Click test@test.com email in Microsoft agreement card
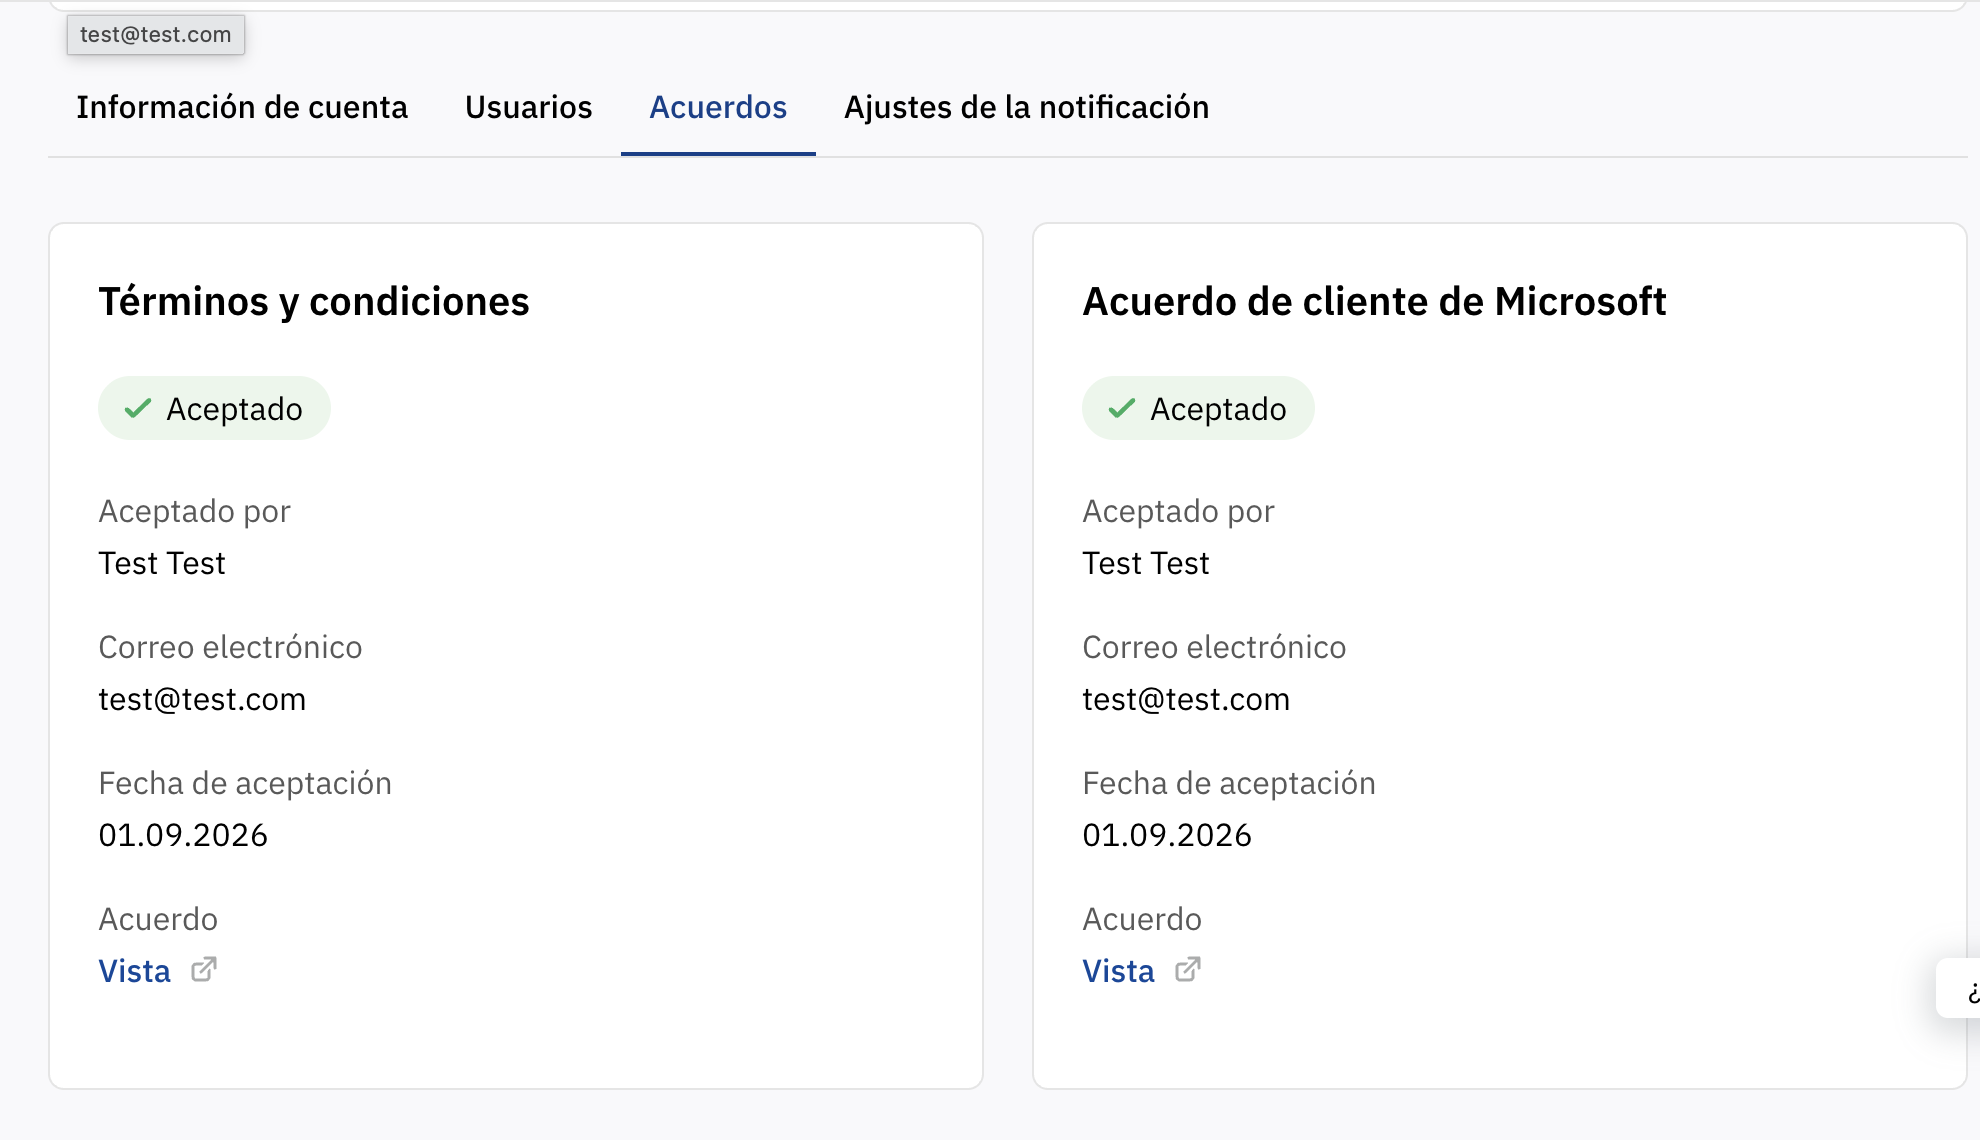1980x1140 pixels. [x=1186, y=699]
